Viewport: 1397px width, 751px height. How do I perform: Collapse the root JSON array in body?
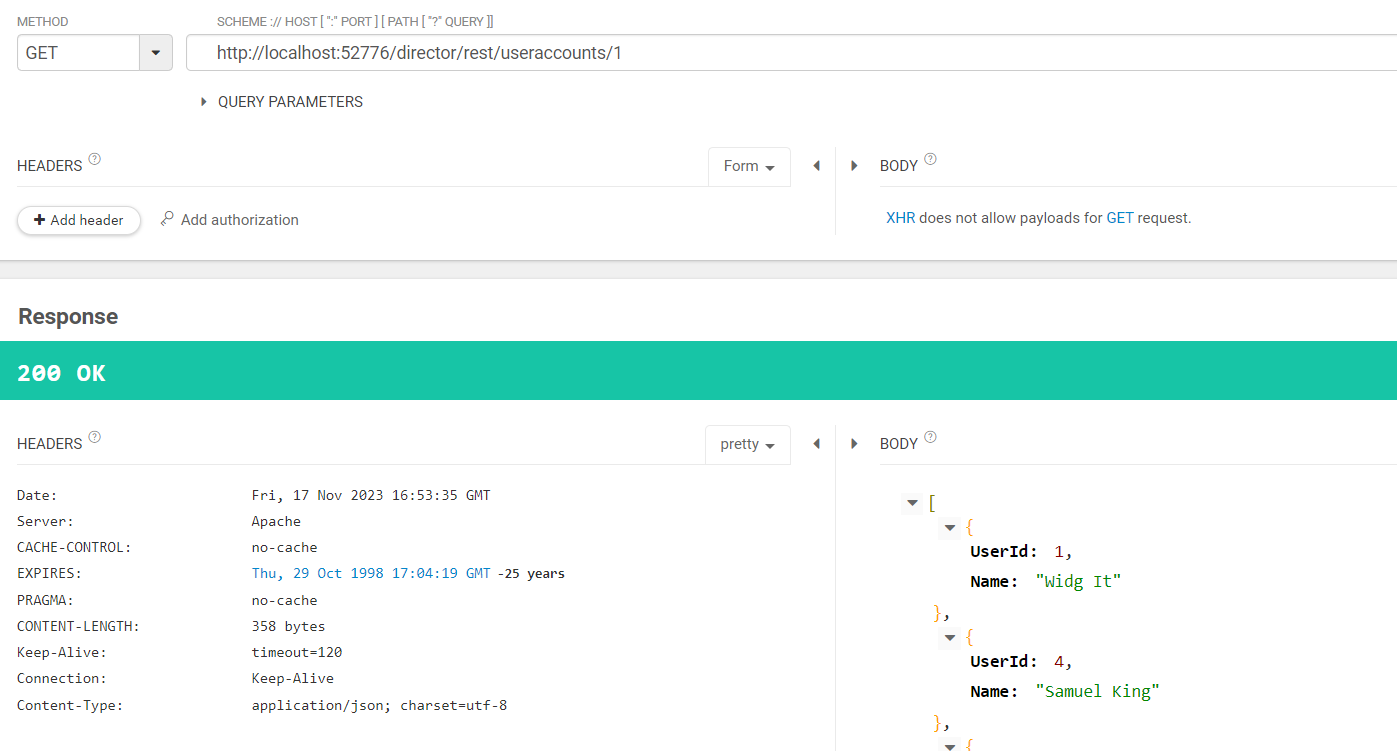click(x=911, y=503)
